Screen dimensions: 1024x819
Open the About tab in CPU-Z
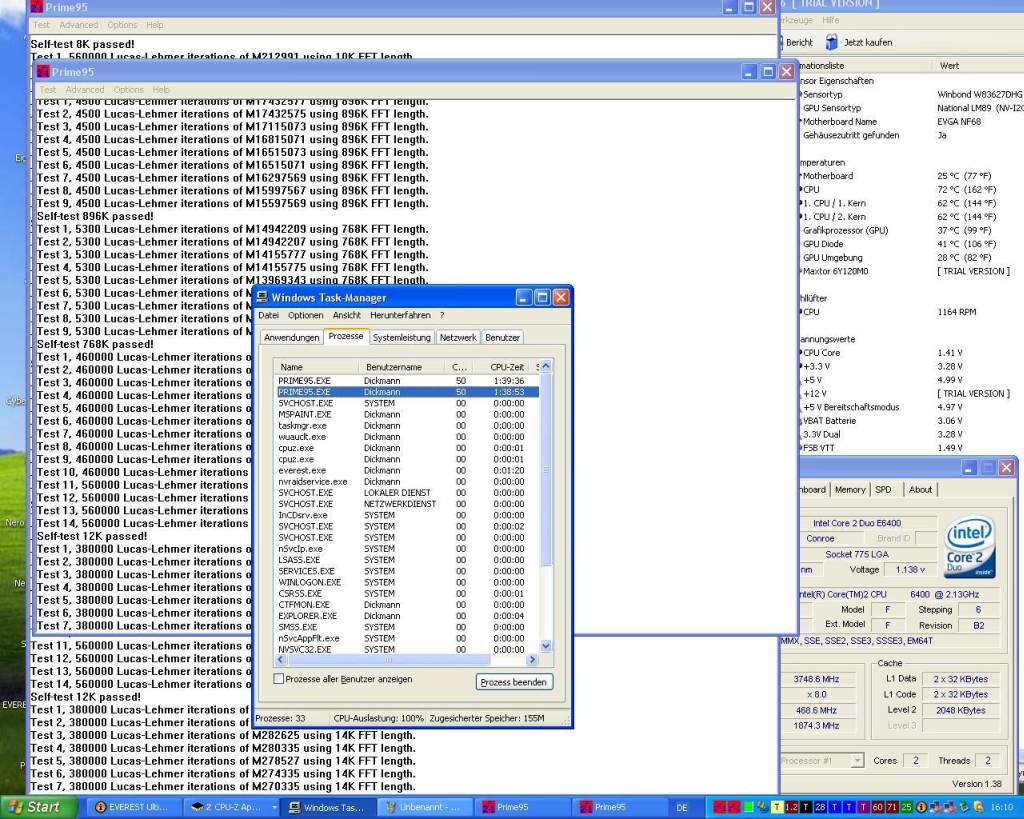(920, 489)
